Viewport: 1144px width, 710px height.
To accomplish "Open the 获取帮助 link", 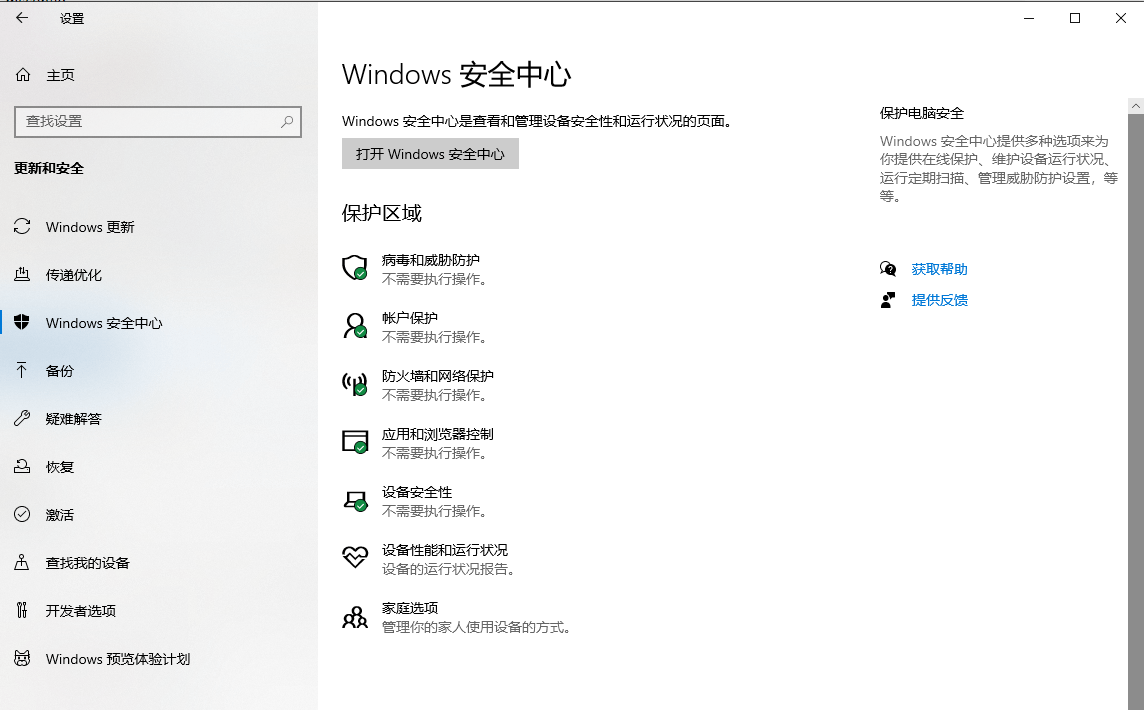I will [x=939, y=269].
